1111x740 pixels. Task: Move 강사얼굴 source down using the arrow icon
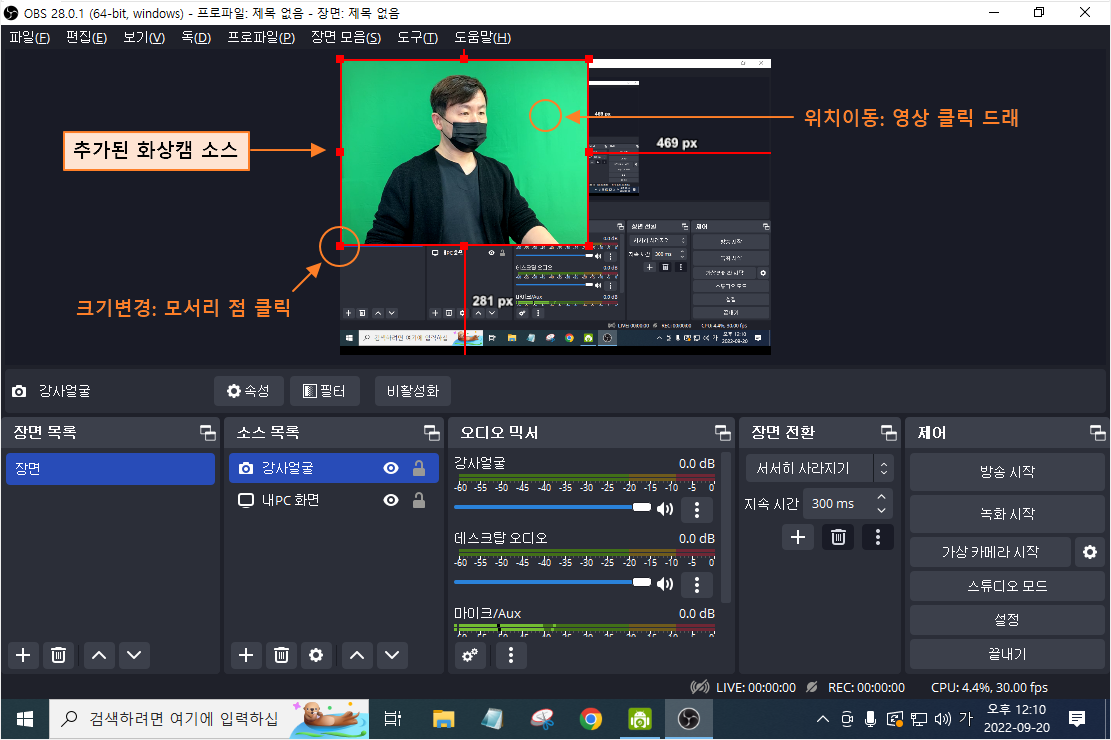pyautogui.click(x=392, y=655)
